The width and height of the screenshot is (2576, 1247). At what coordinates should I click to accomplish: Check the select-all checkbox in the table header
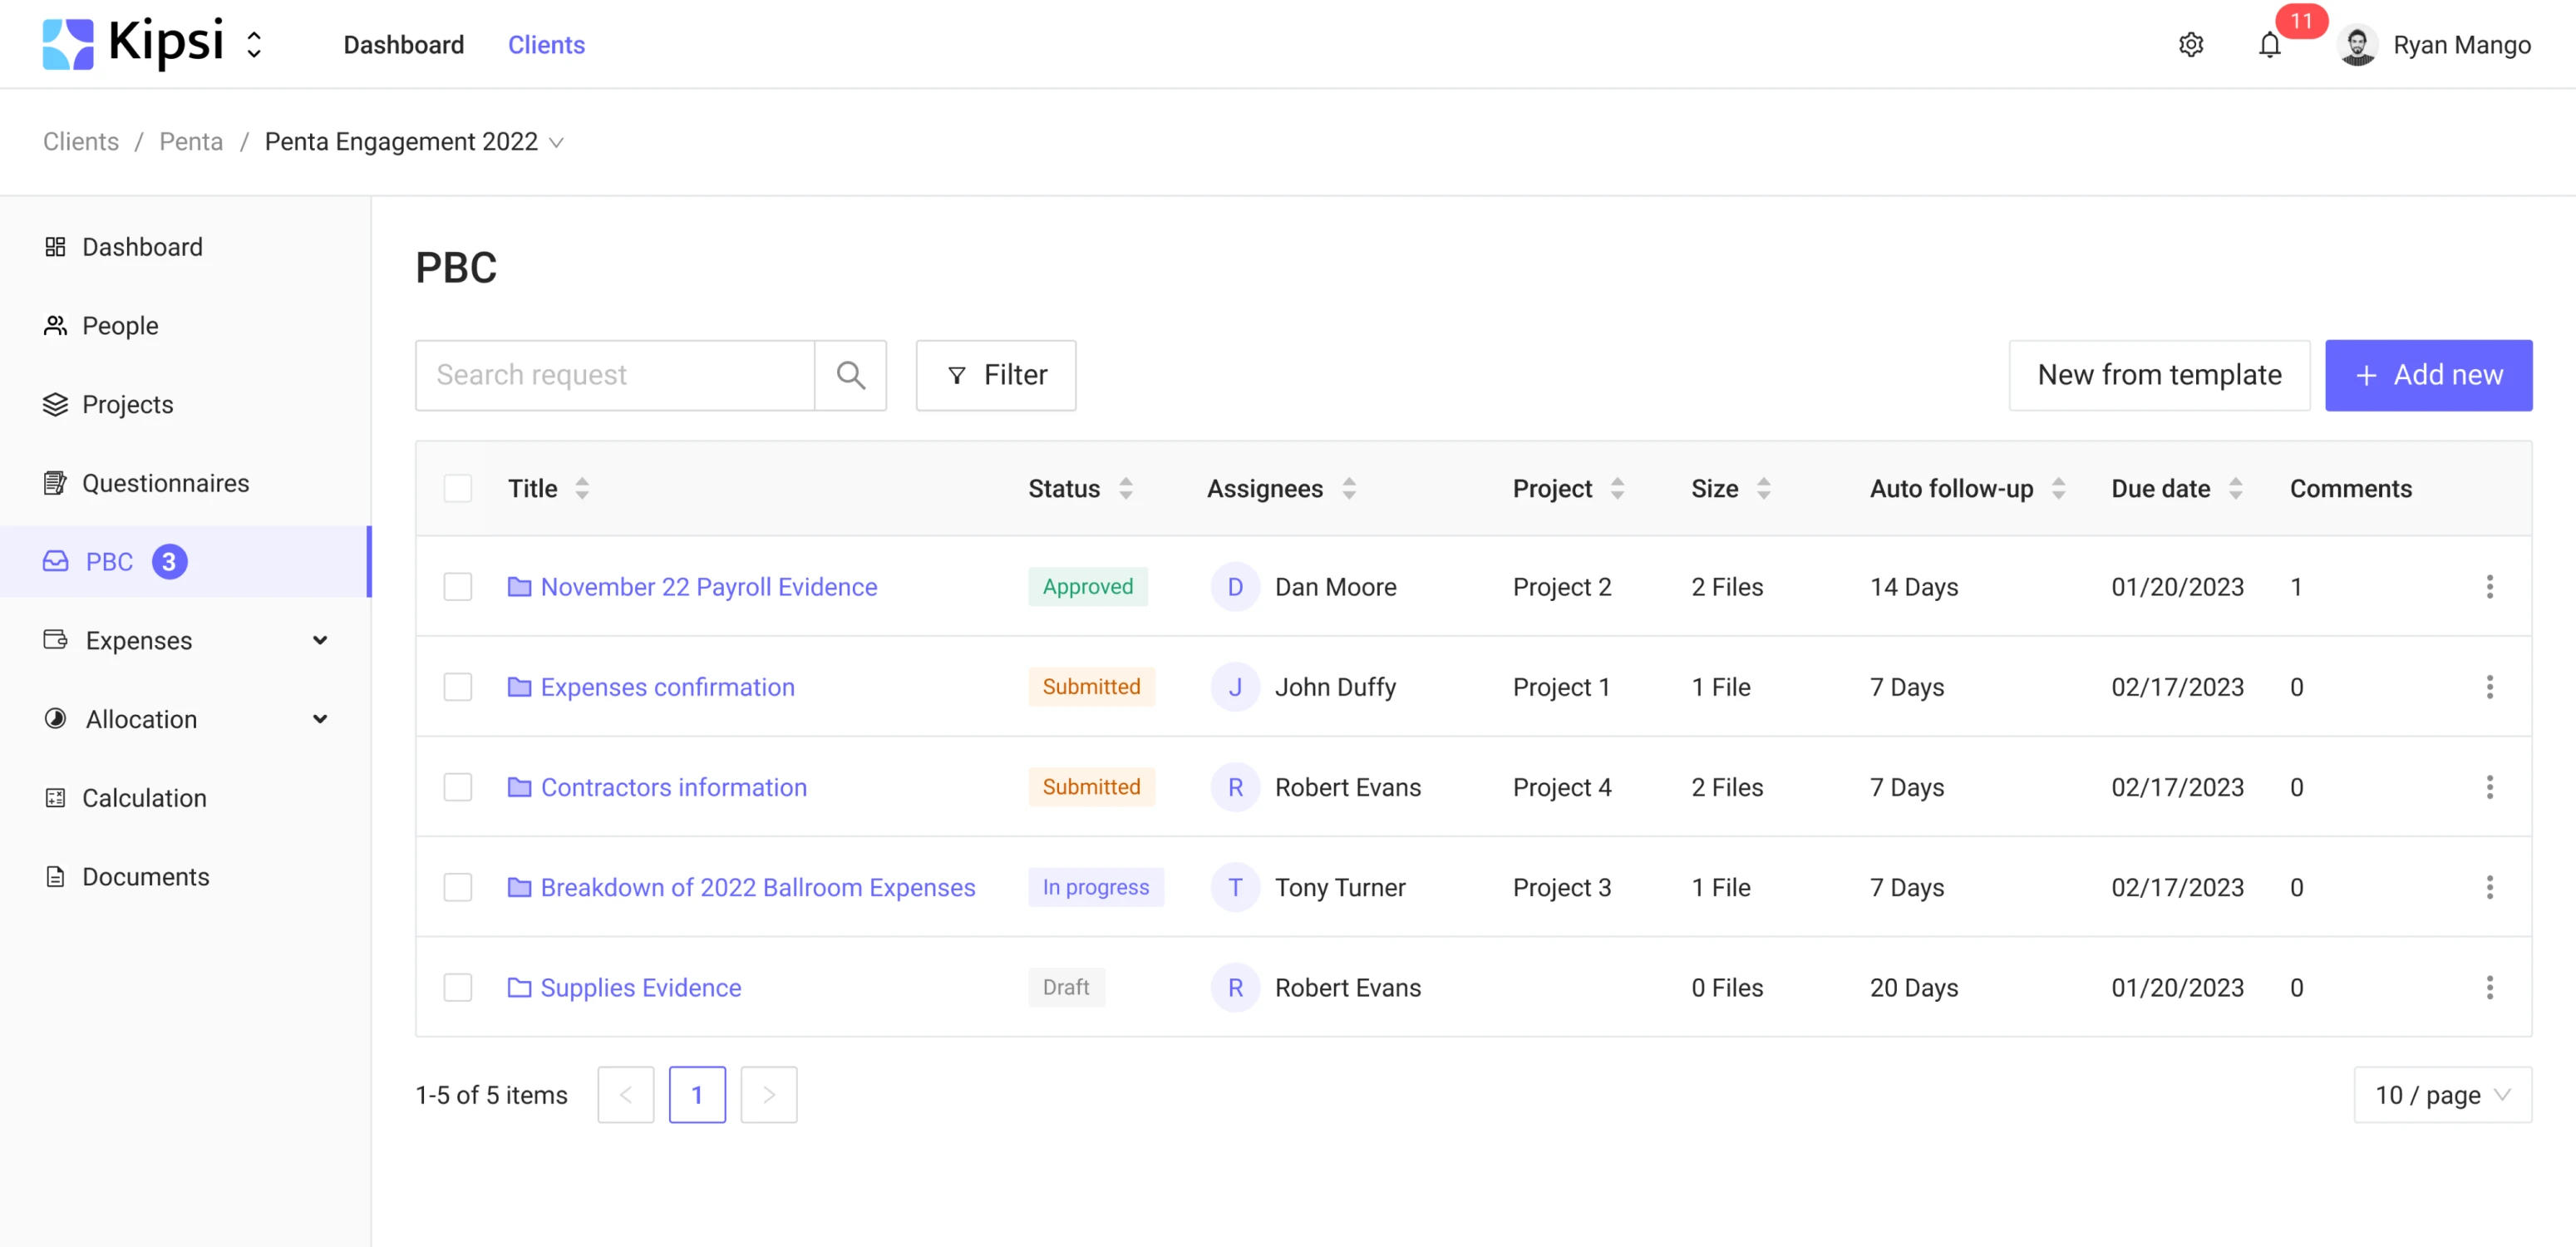pos(457,488)
